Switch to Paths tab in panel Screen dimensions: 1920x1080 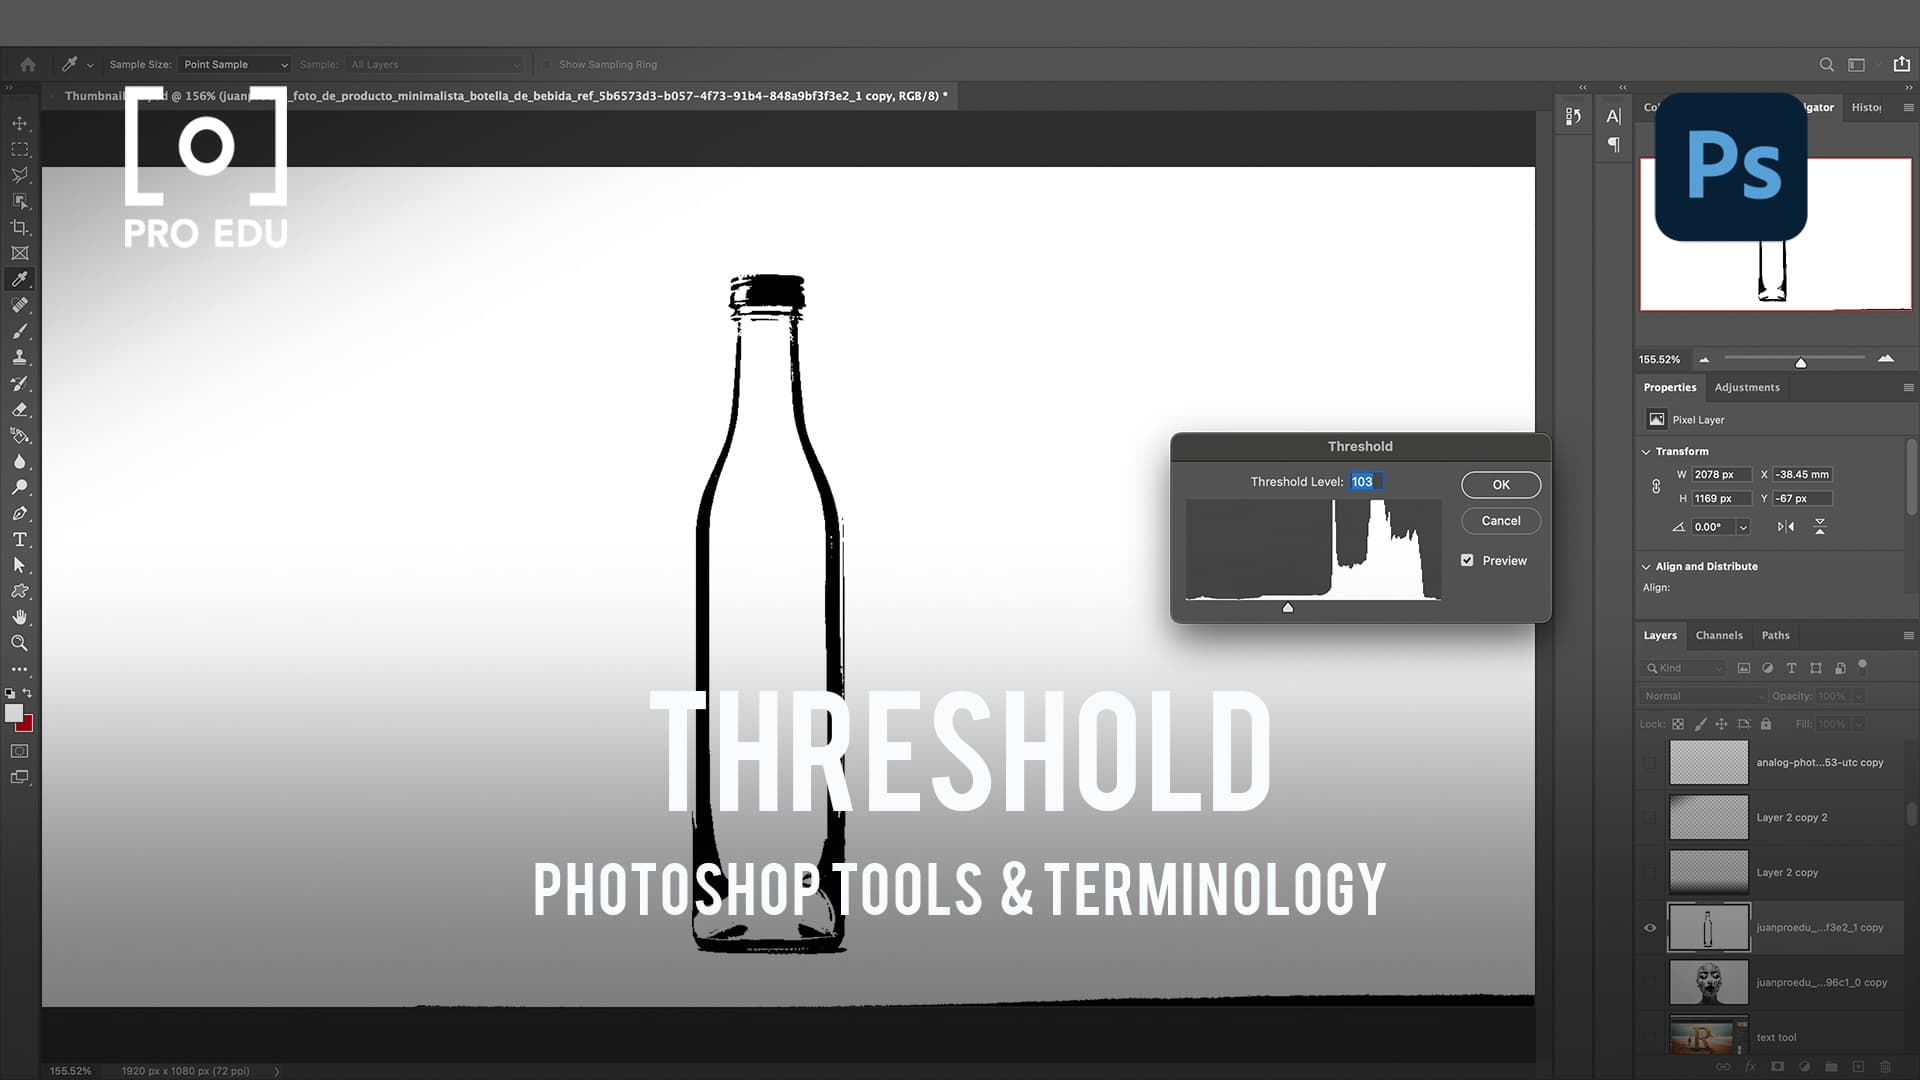point(1775,634)
